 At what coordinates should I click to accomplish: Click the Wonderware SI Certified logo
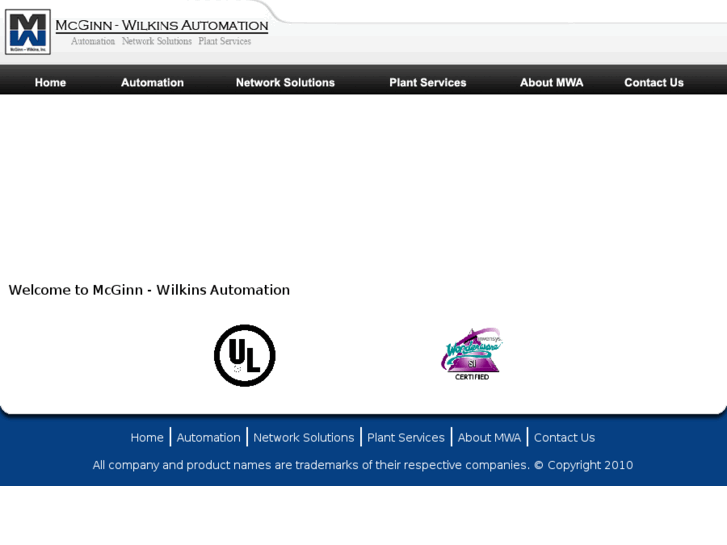[x=472, y=354]
